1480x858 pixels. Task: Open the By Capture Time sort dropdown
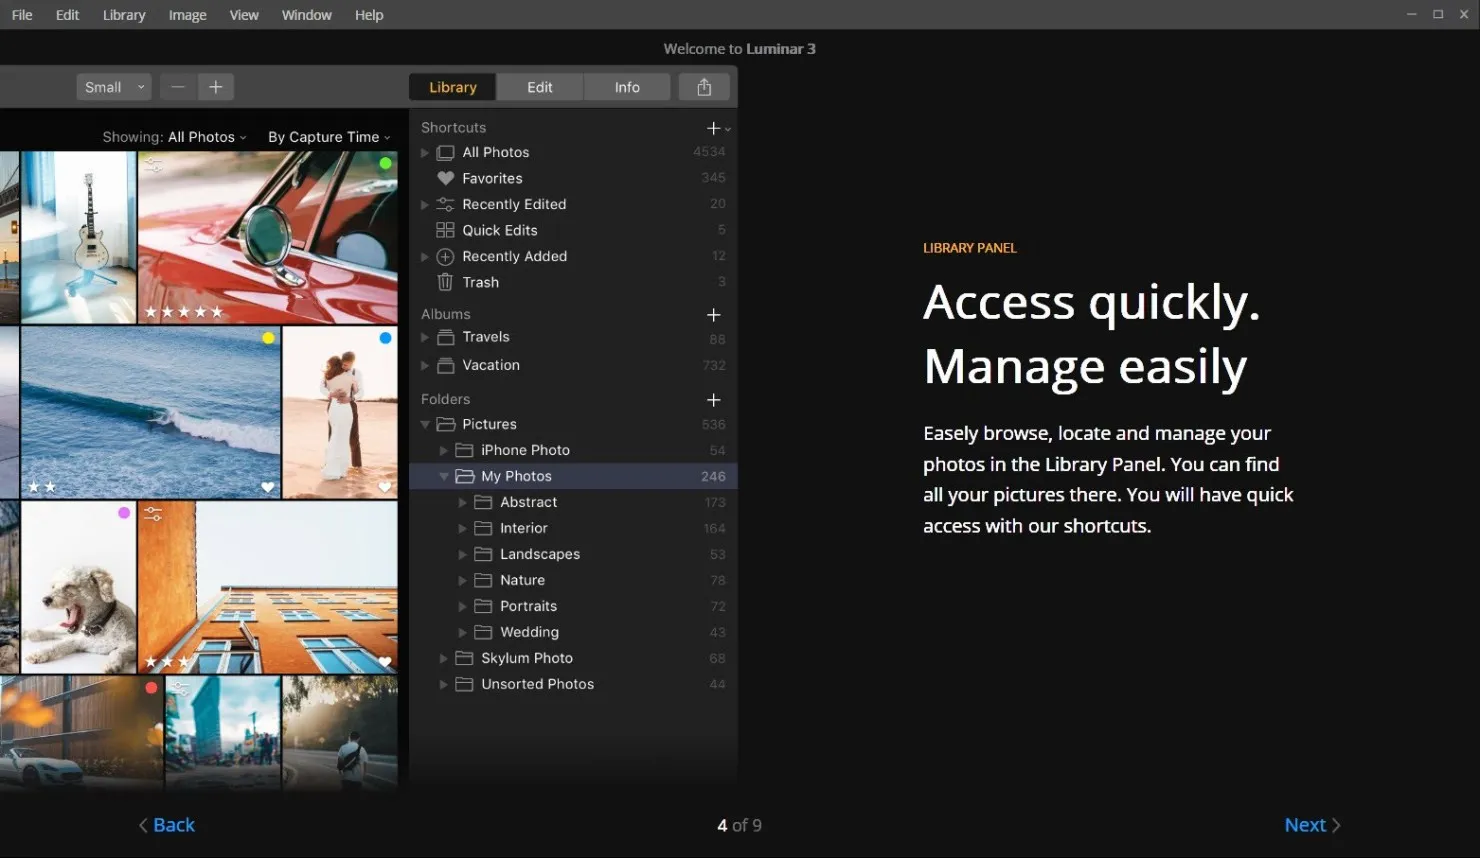coord(329,137)
